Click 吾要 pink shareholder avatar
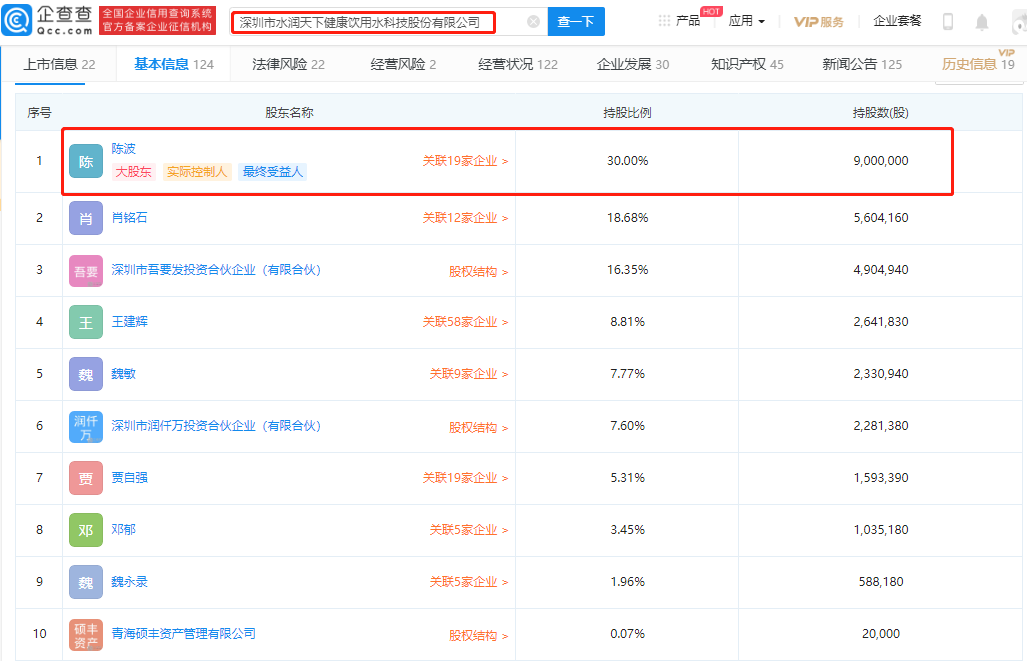The height and width of the screenshot is (661, 1027). tap(86, 270)
